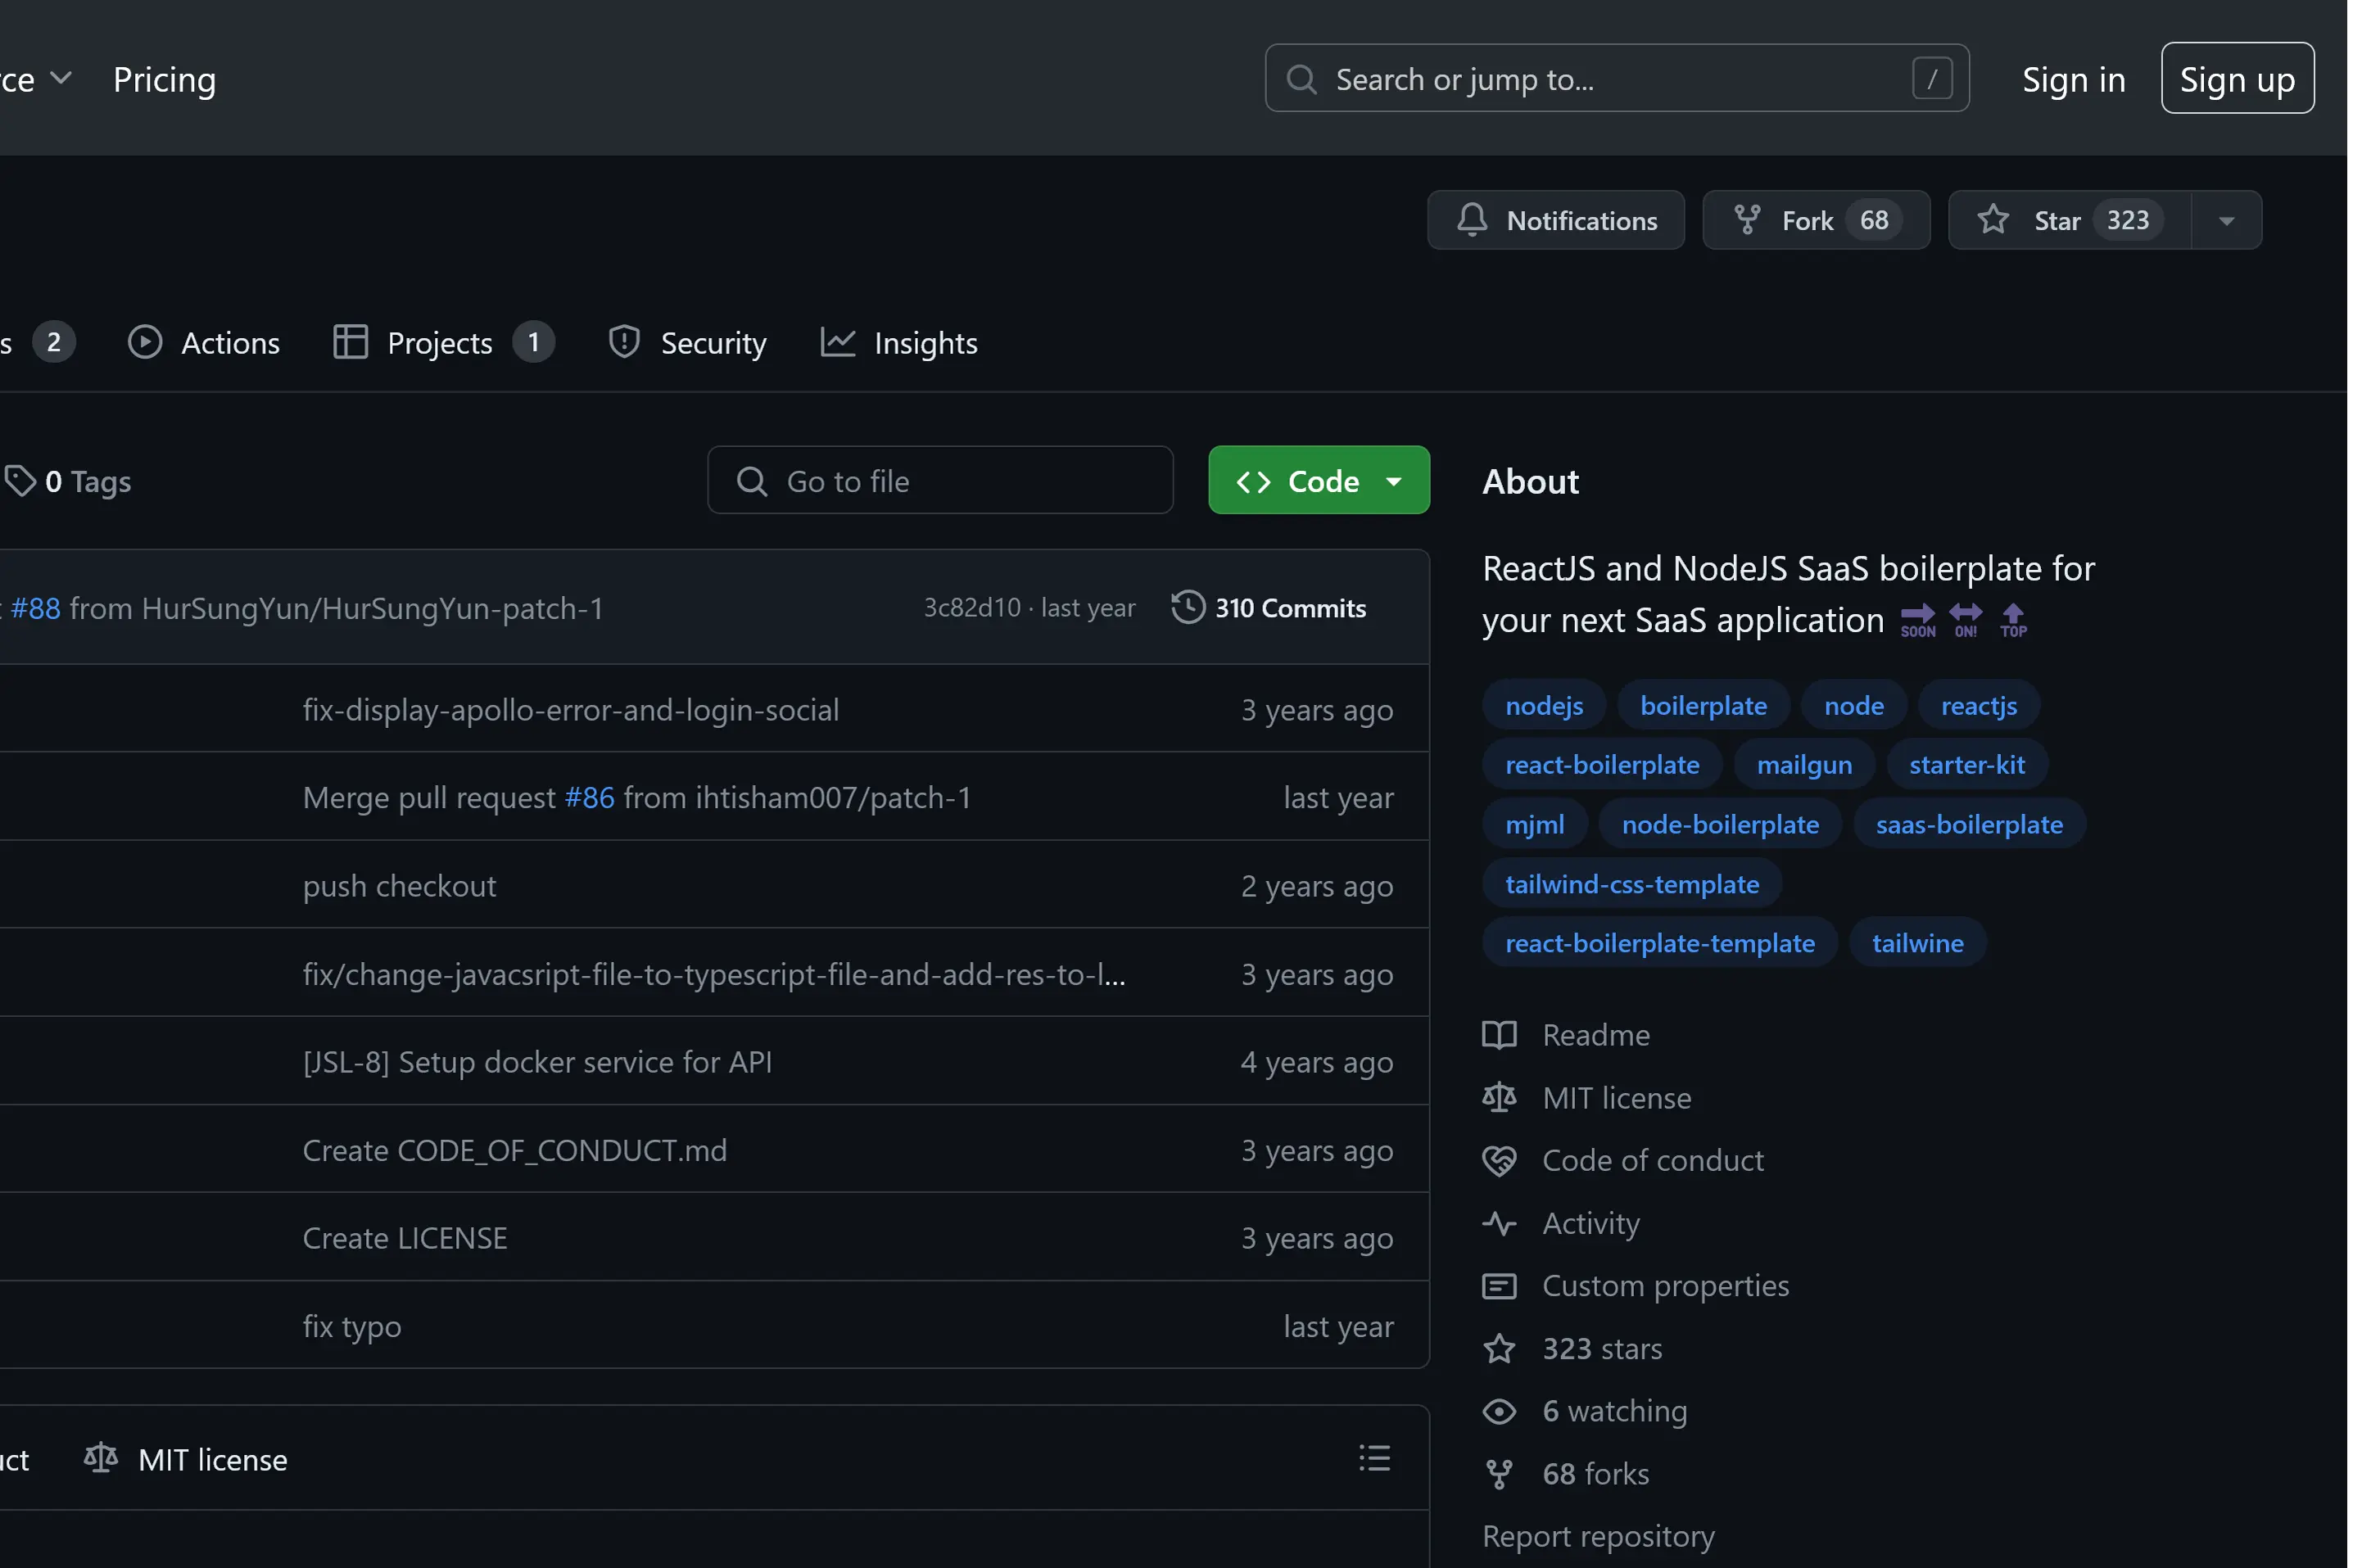The height and width of the screenshot is (1568, 2353).
Task: Click the Readme book icon
Action: (x=1498, y=1035)
